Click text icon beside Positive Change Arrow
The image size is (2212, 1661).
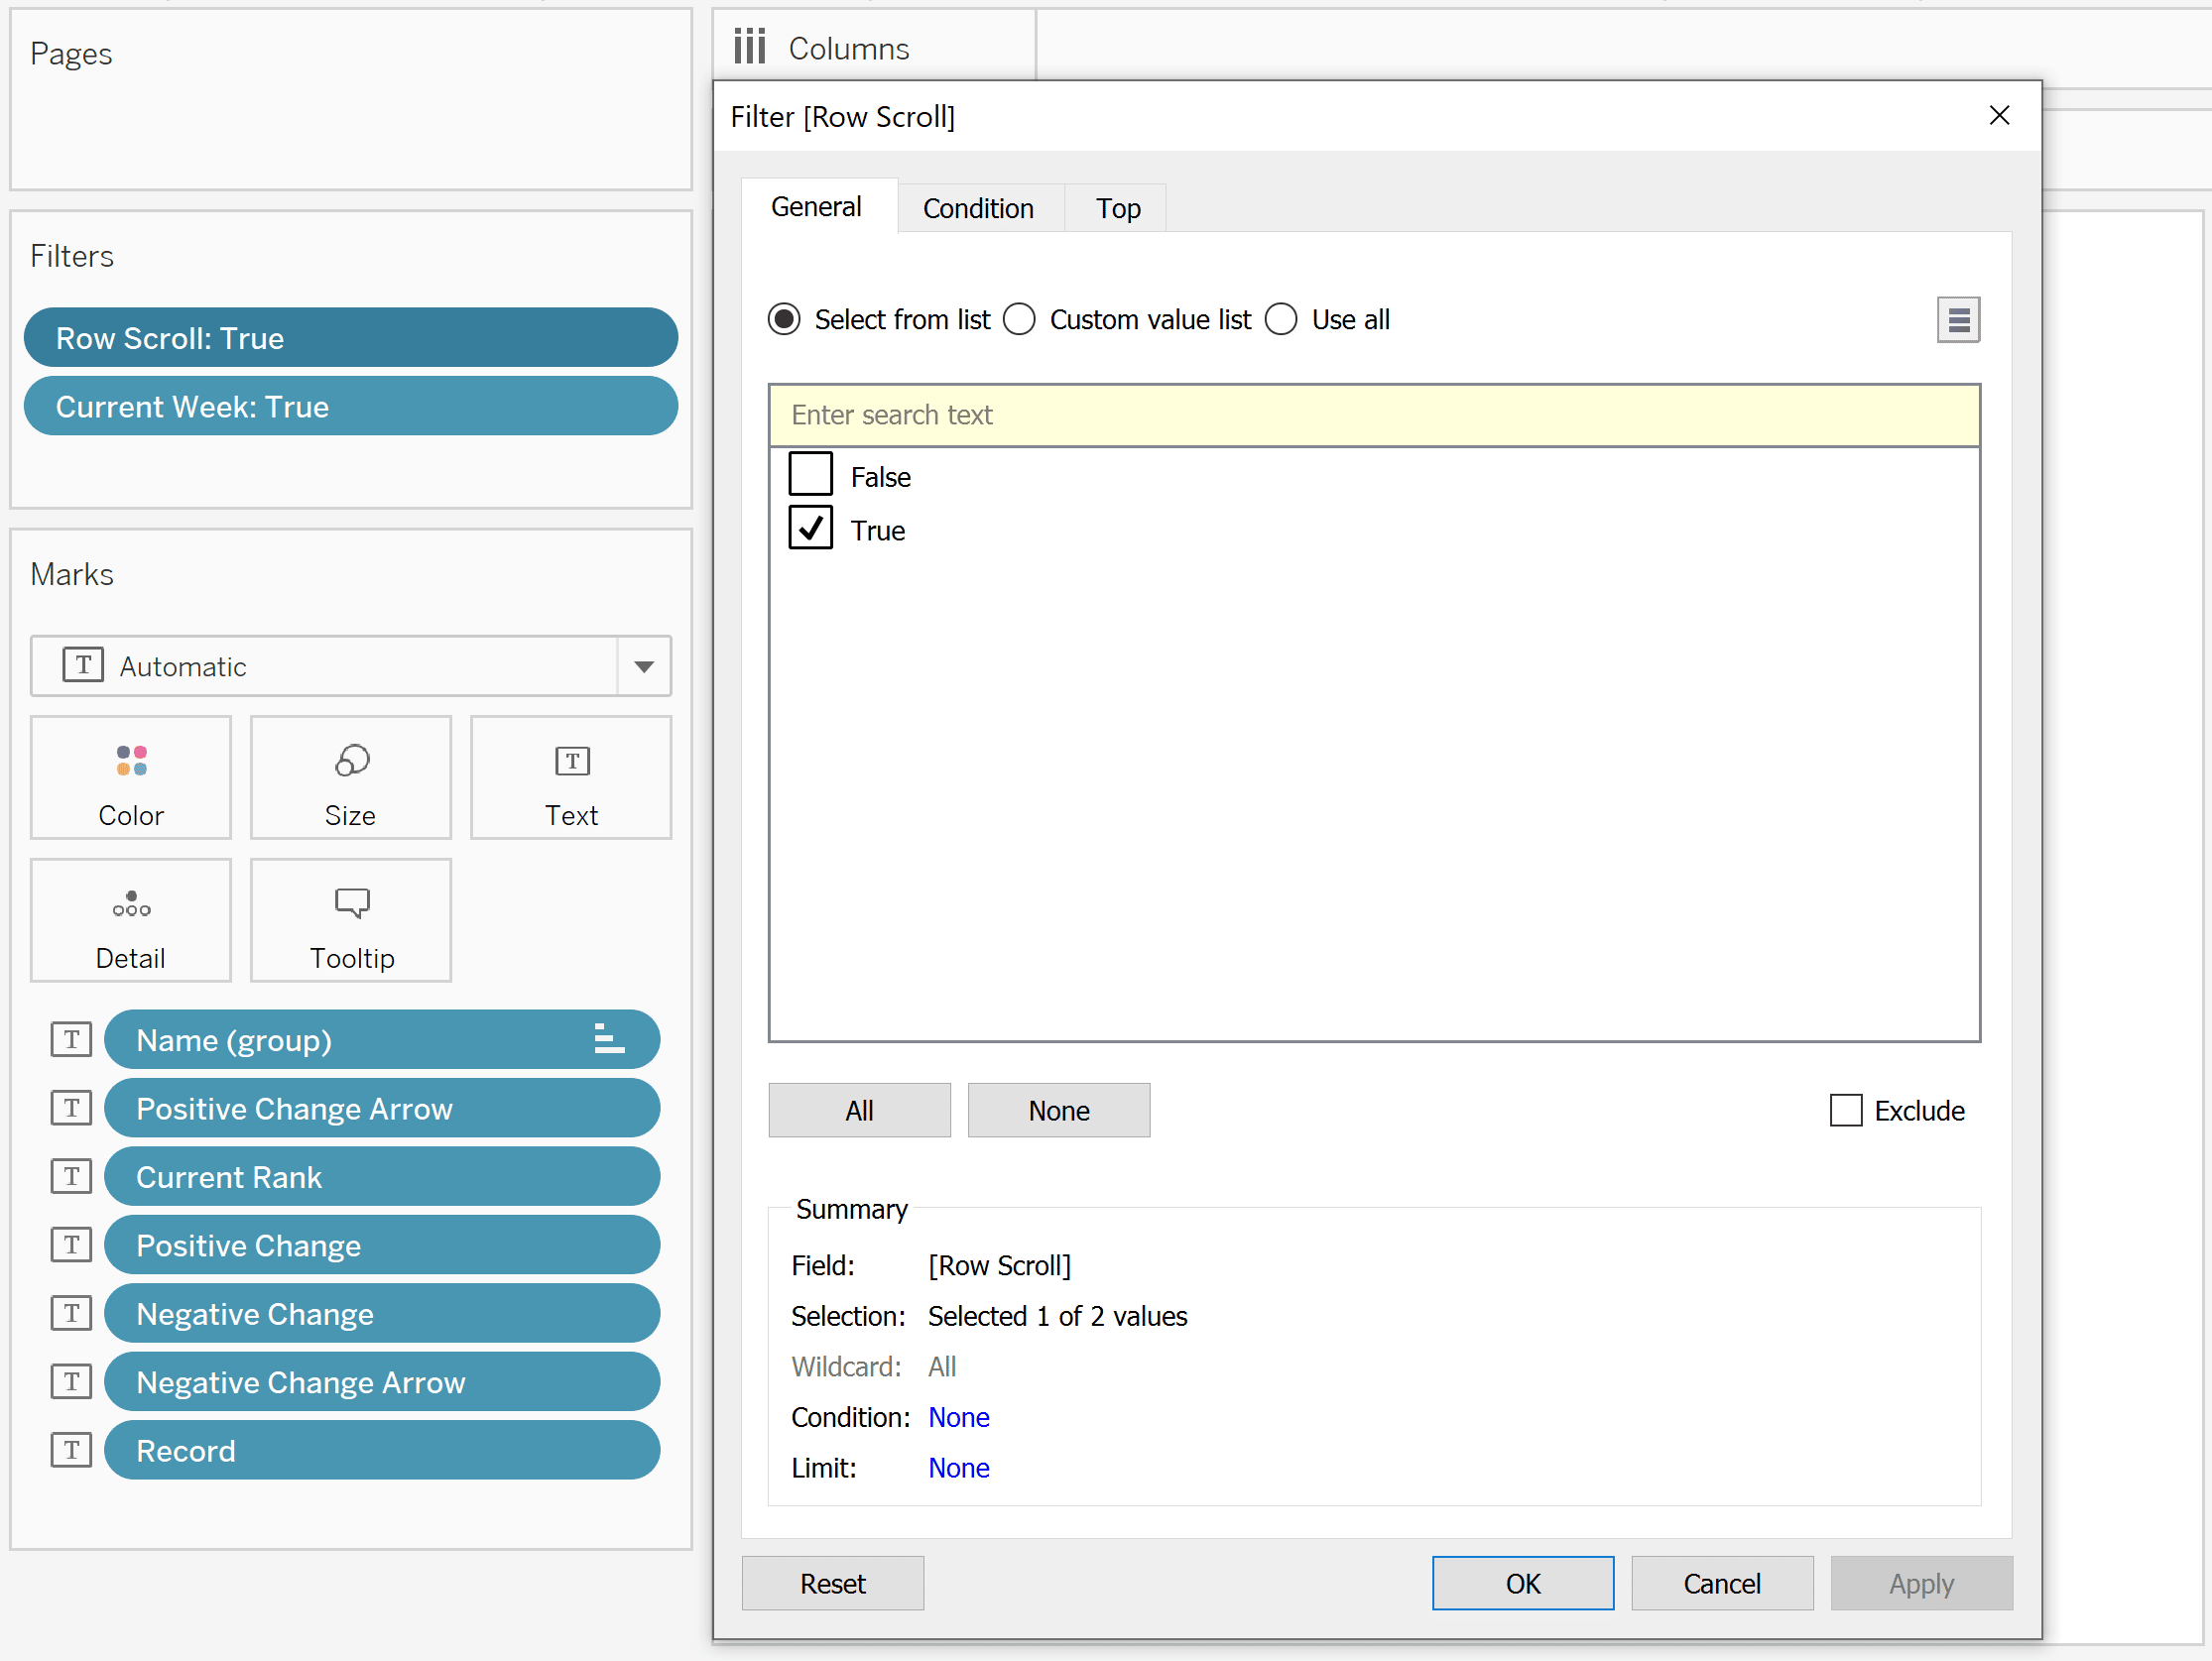(72, 1108)
